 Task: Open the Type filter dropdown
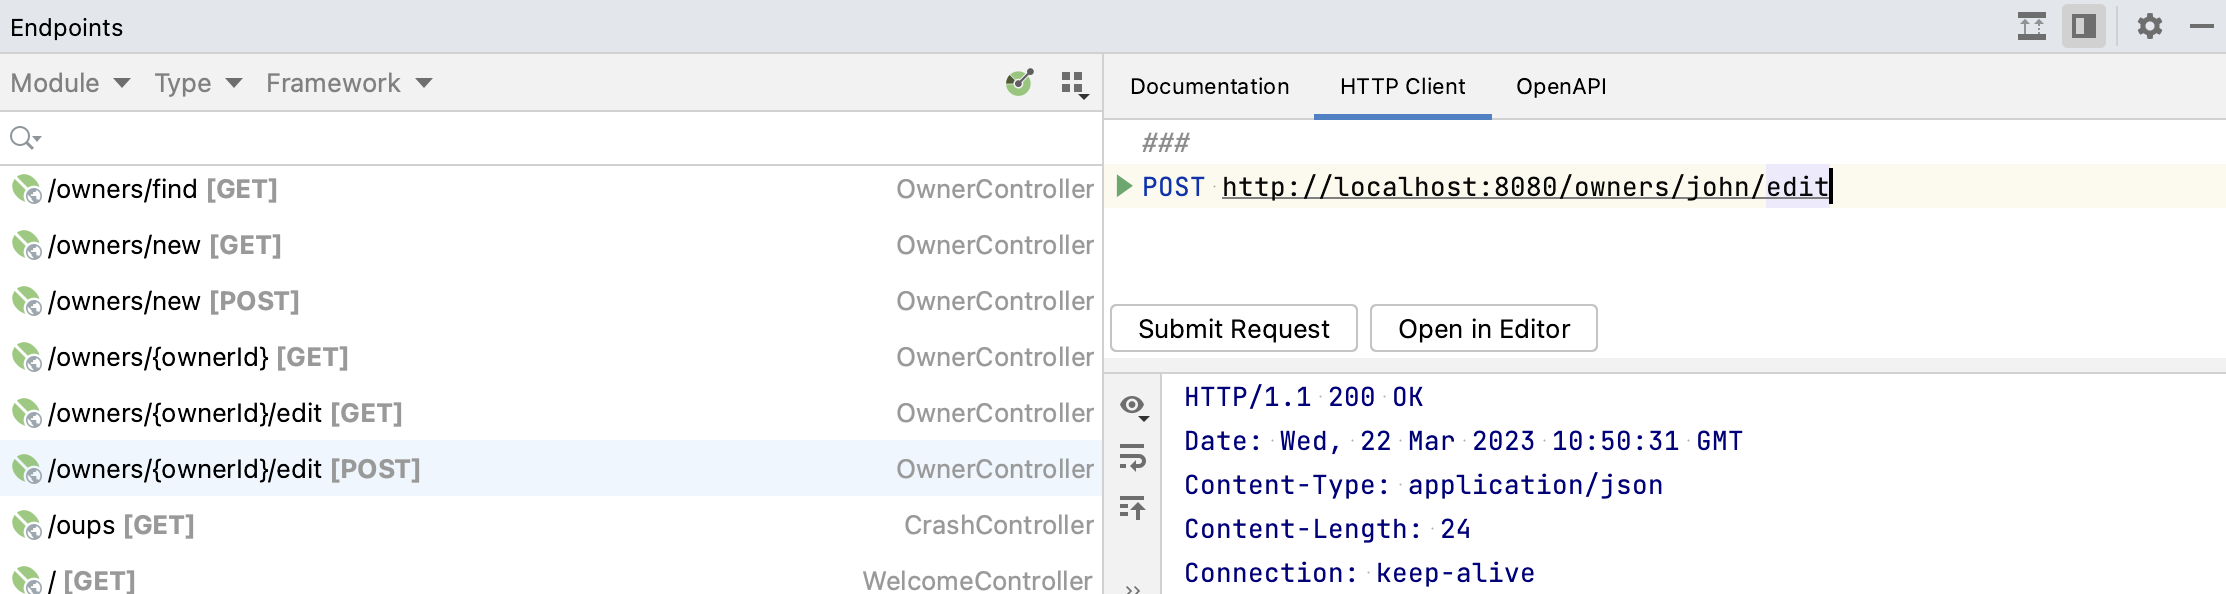pyautogui.click(x=198, y=83)
